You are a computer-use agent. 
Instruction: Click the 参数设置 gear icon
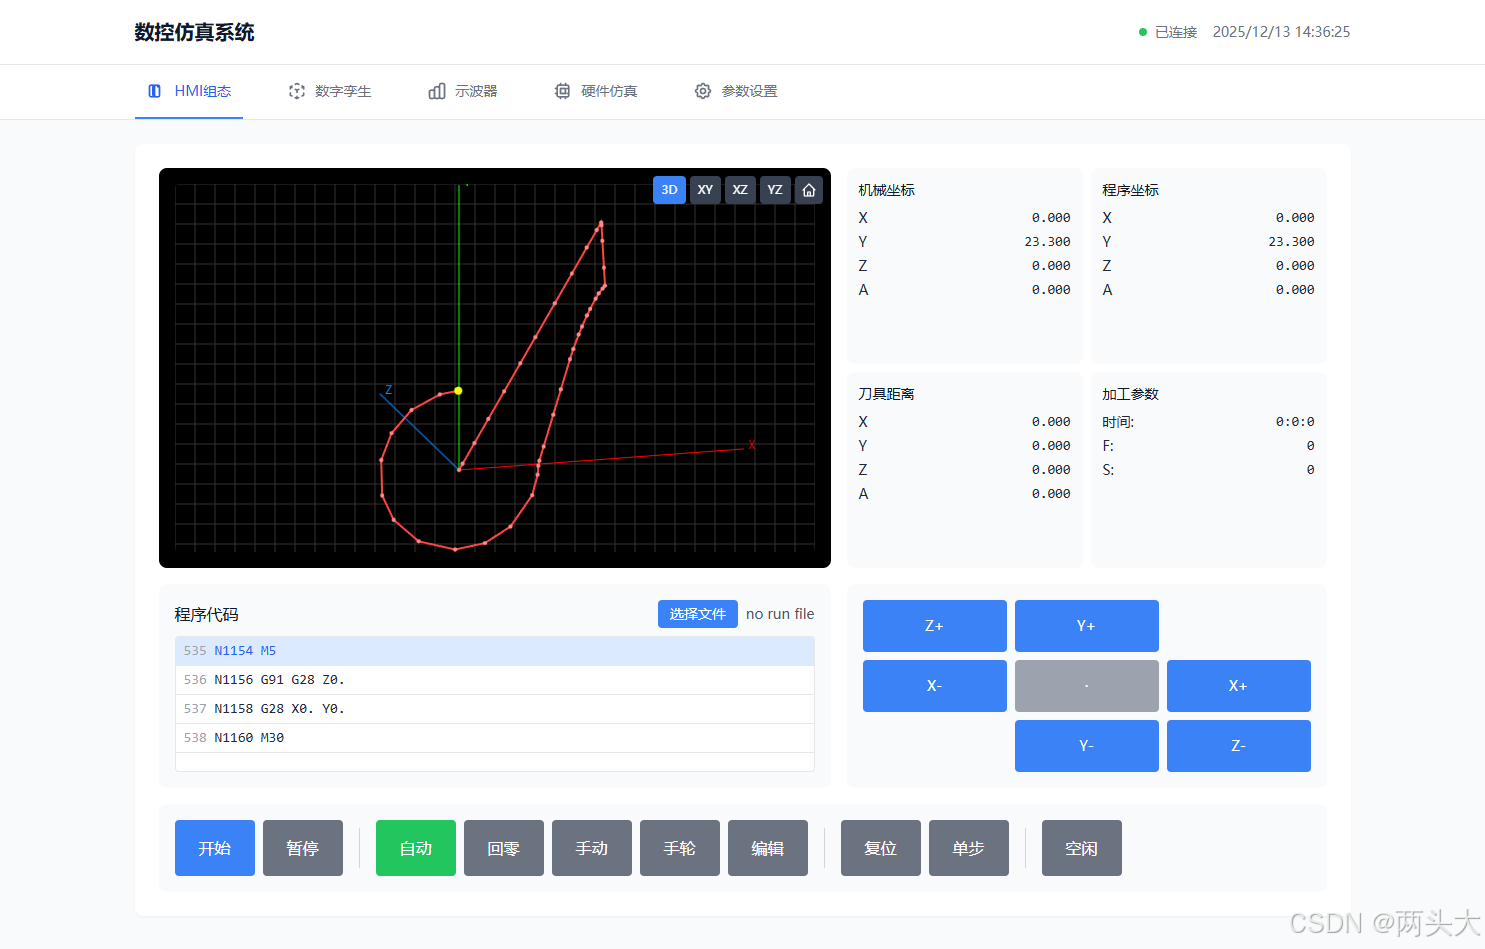click(703, 91)
